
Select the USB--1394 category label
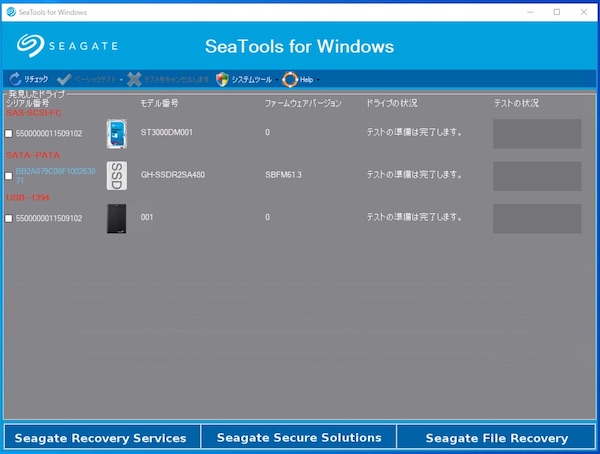(x=28, y=198)
